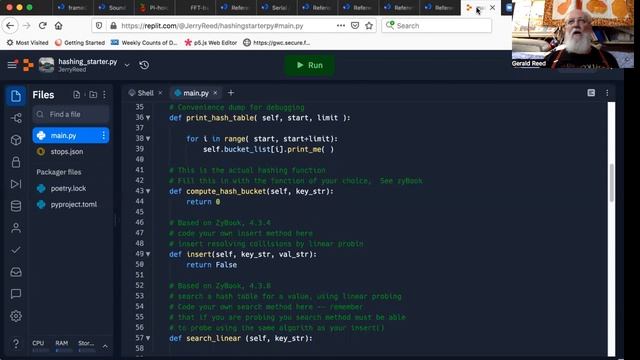The width and height of the screenshot is (640, 360).
Task: Open the Most Visited bookmarks folder
Action: pos(27,42)
